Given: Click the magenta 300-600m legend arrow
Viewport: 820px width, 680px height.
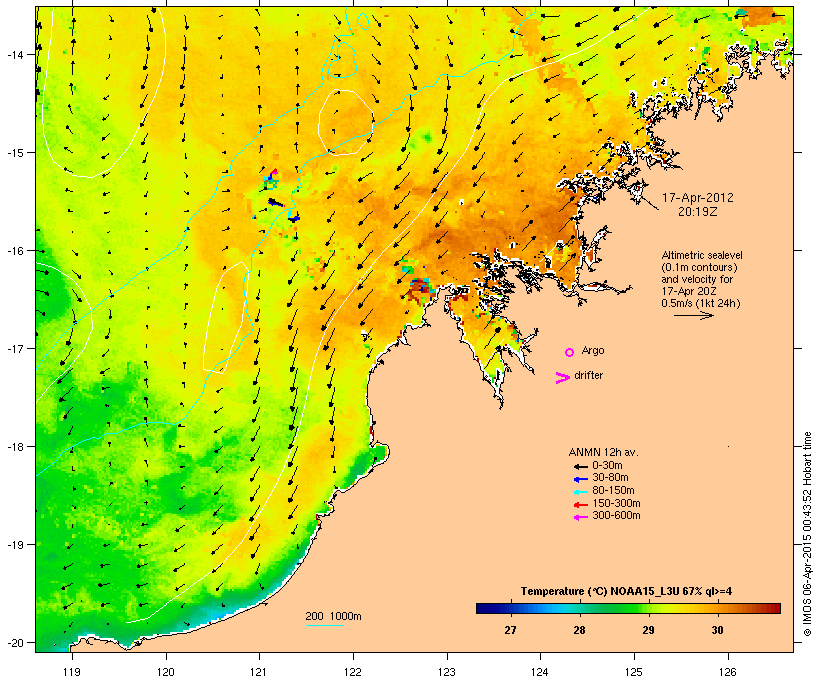Looking at the screenshot, I should [580, 517].
